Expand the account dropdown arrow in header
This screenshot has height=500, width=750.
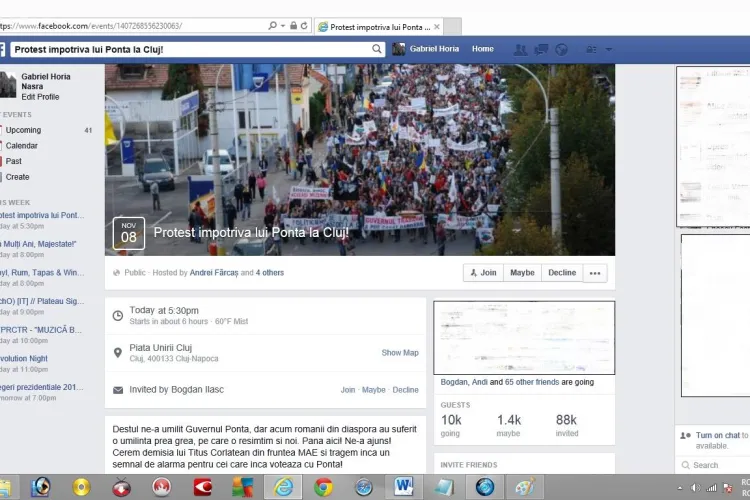pyautogui.click(x=608, y=49)
